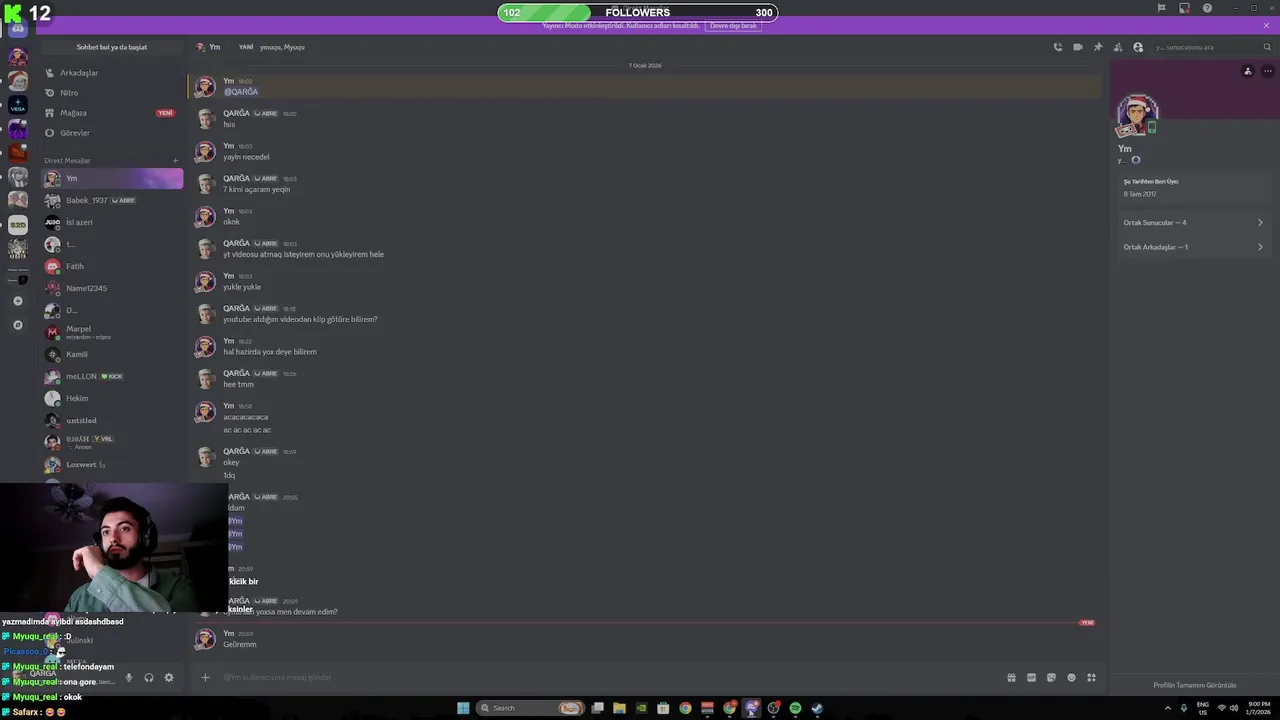The image size is (1280, 720).
Task: Expand Ortak Arkadaşlar — 1
Action: click(x=1193, y=247)
